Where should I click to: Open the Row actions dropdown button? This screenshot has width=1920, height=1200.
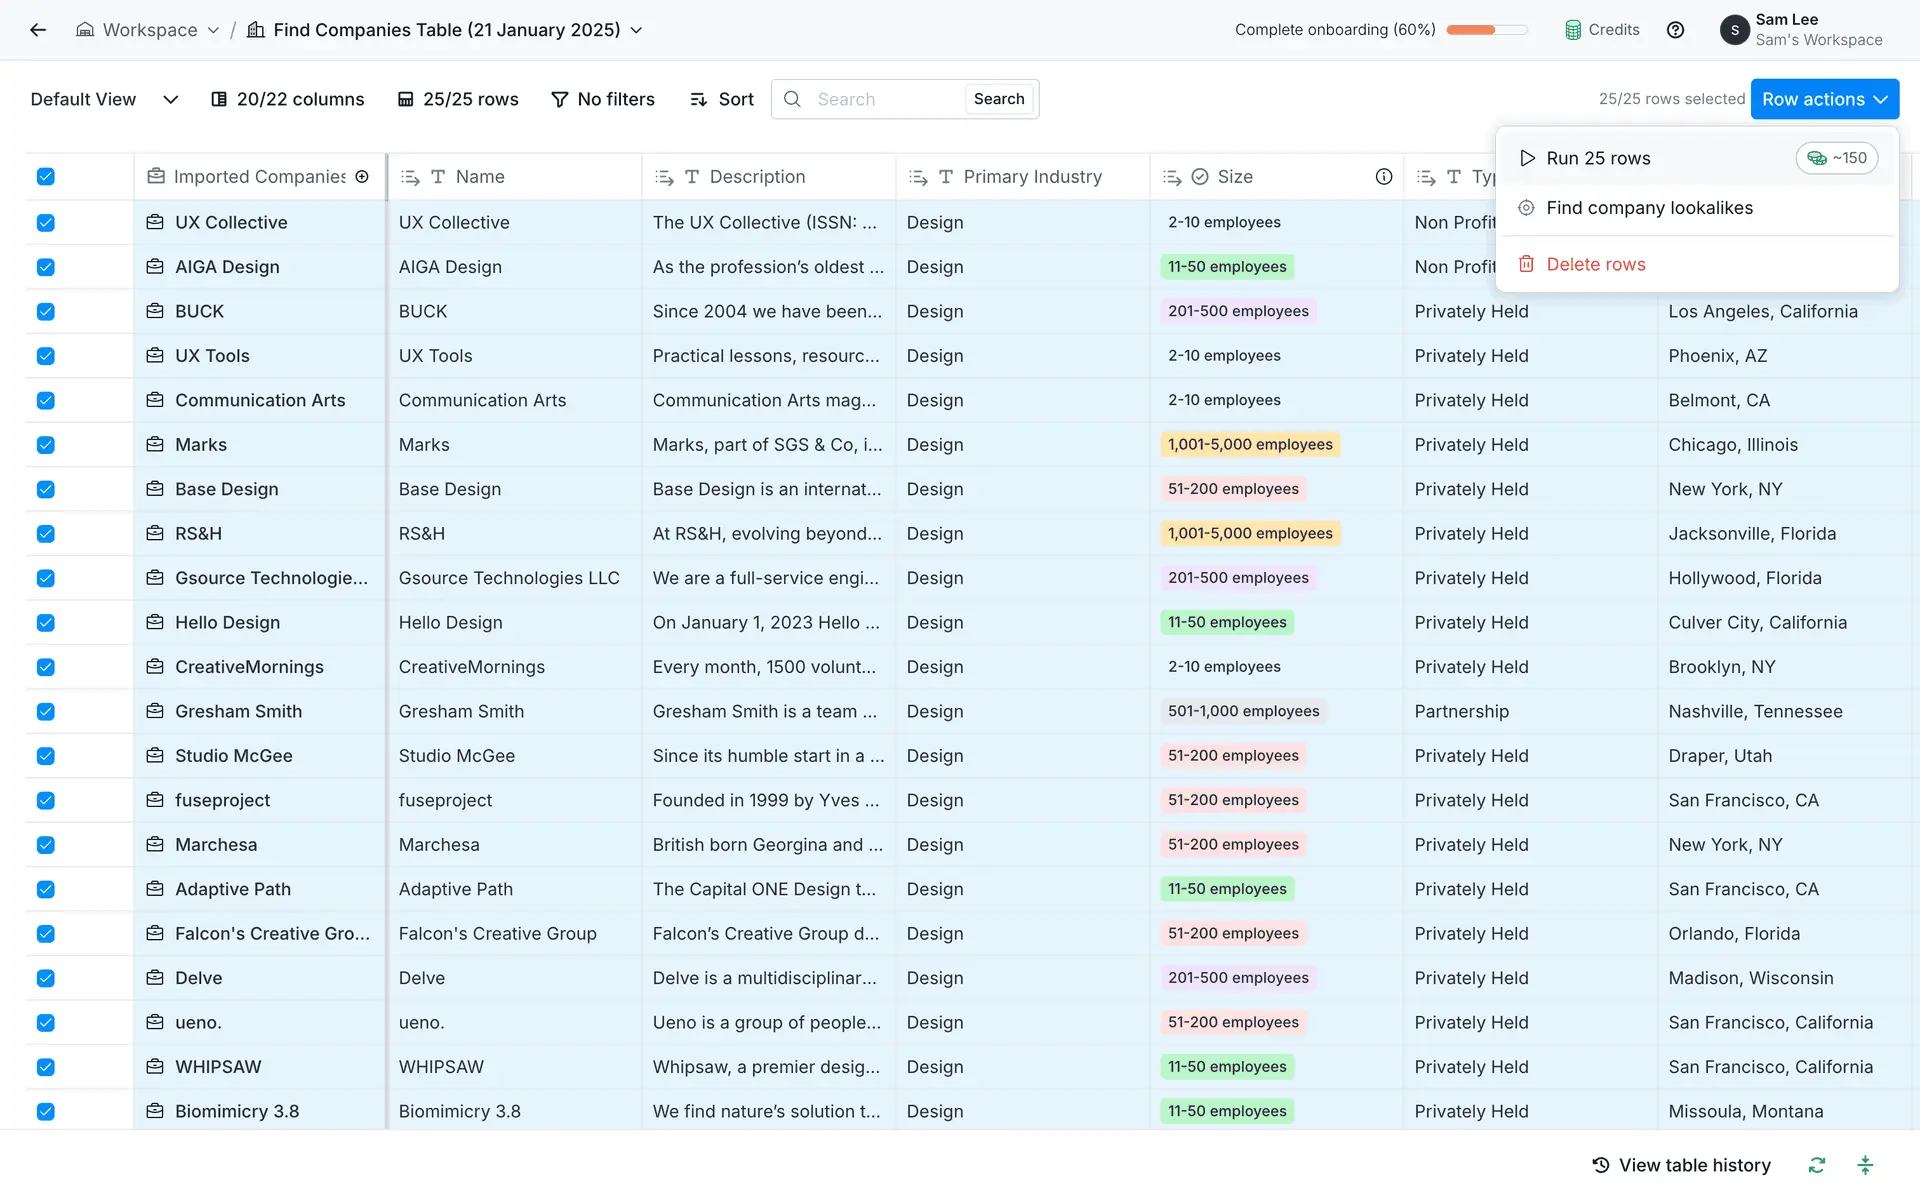tap(1824, 99)
